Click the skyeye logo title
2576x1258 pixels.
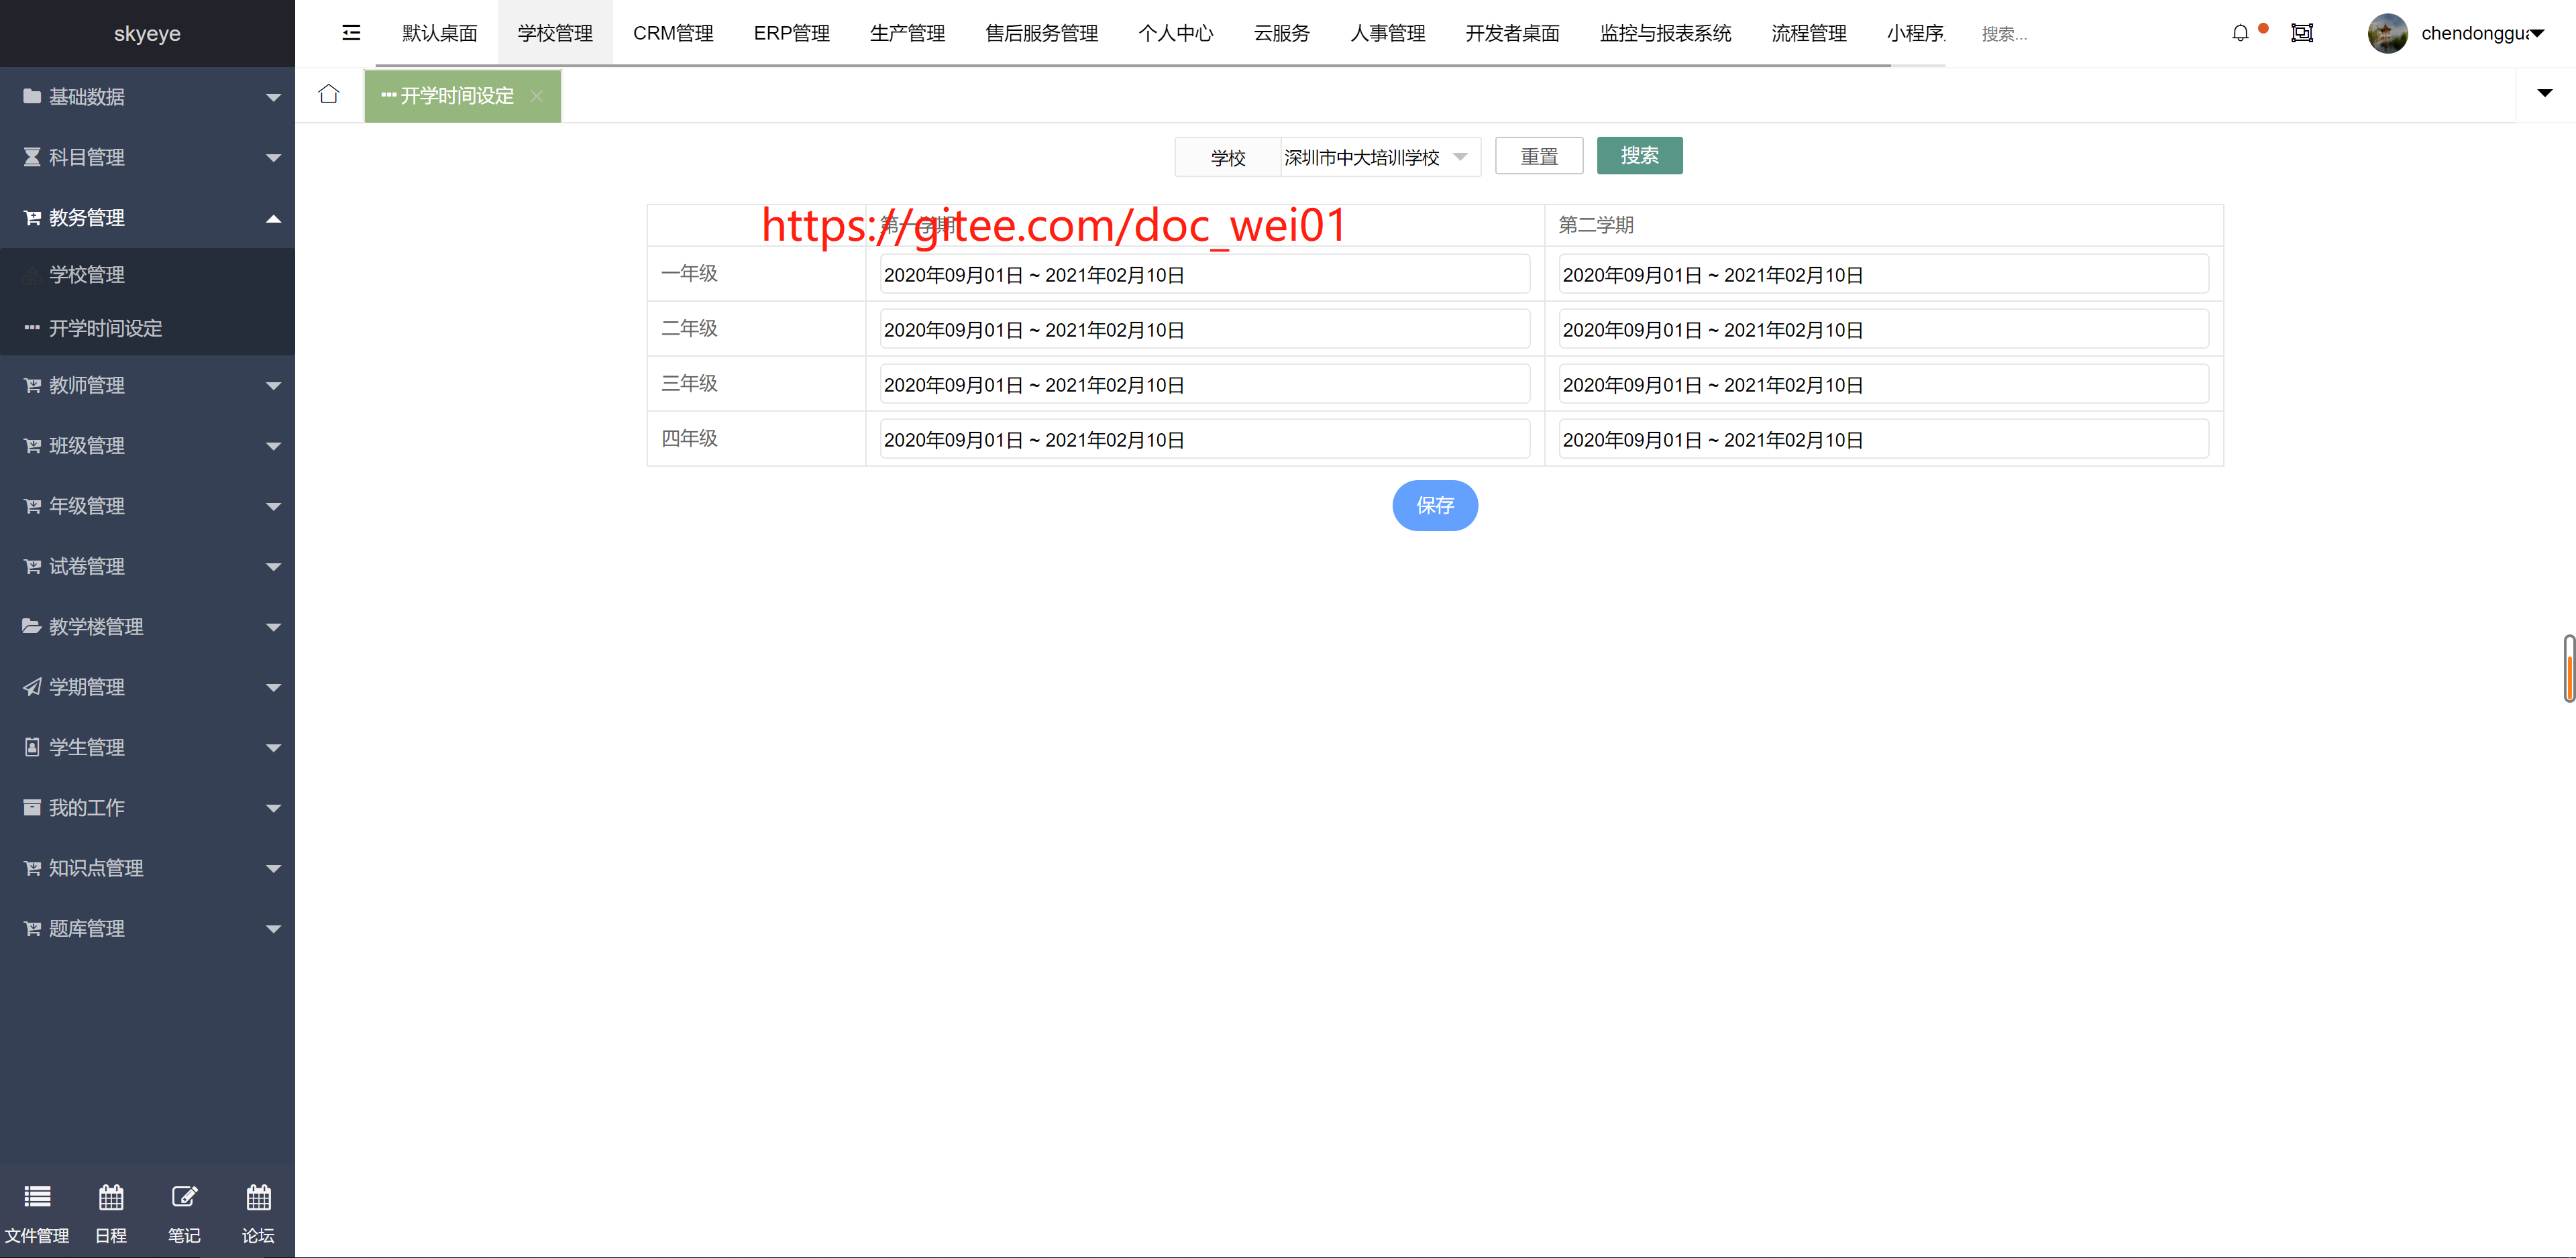pos(147,33)
